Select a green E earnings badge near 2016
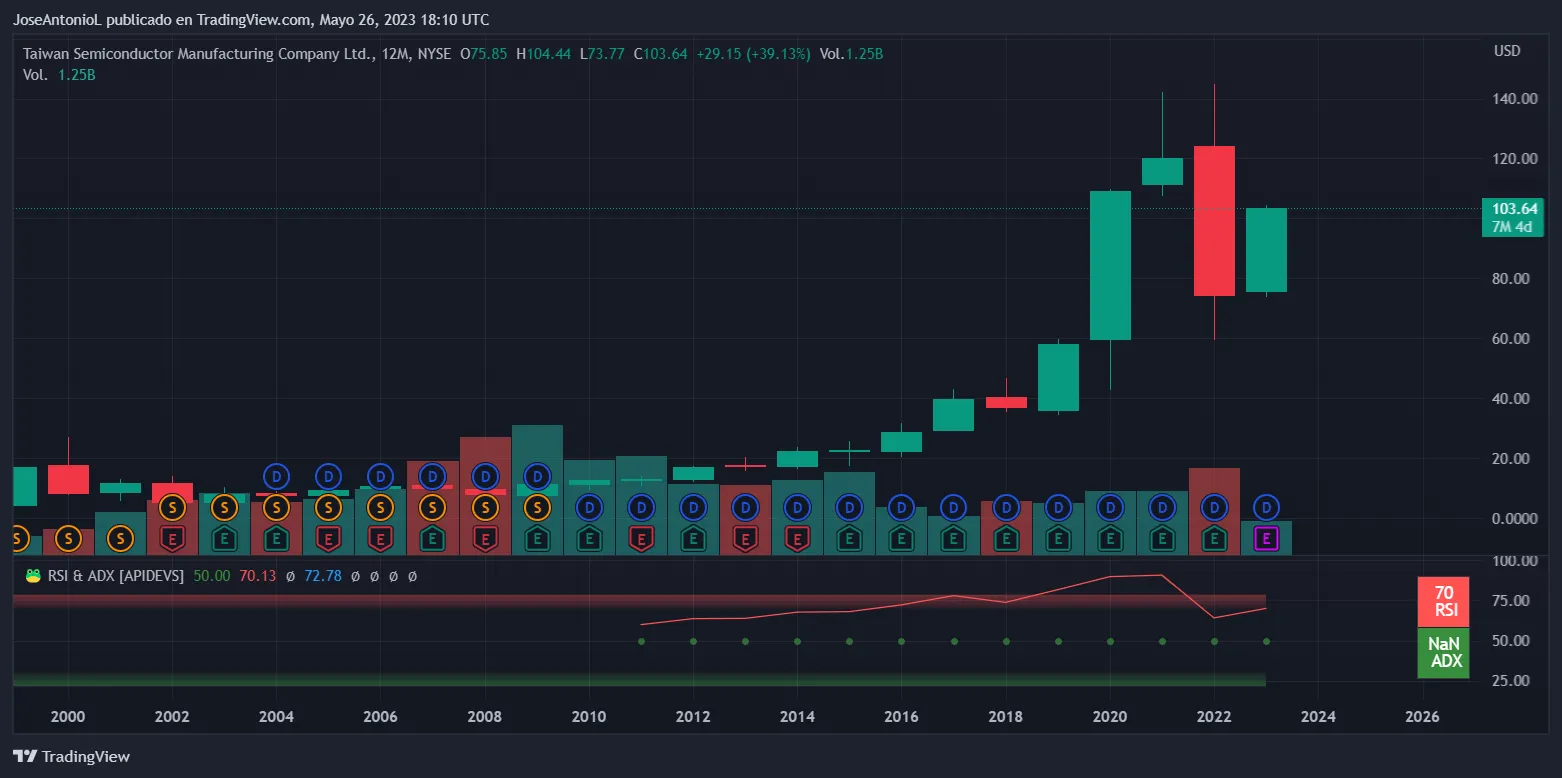 click(901, 539)
